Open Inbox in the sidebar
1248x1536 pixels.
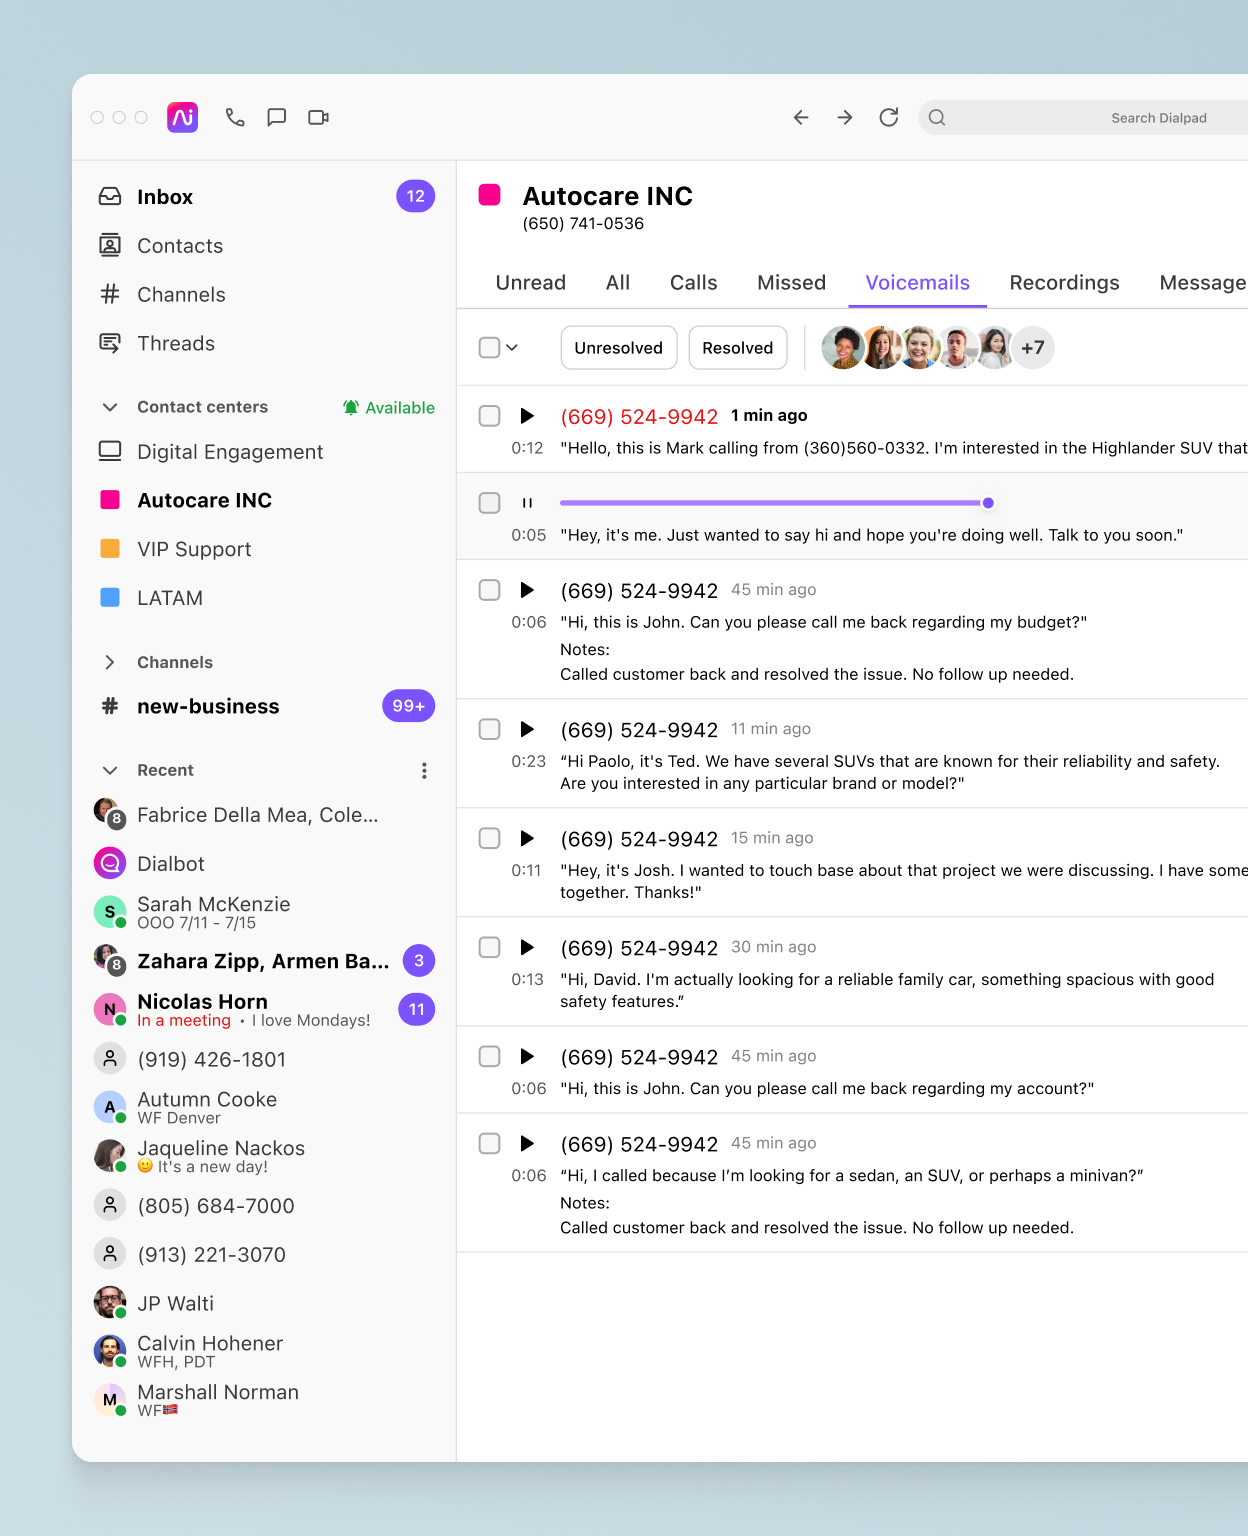264,197
